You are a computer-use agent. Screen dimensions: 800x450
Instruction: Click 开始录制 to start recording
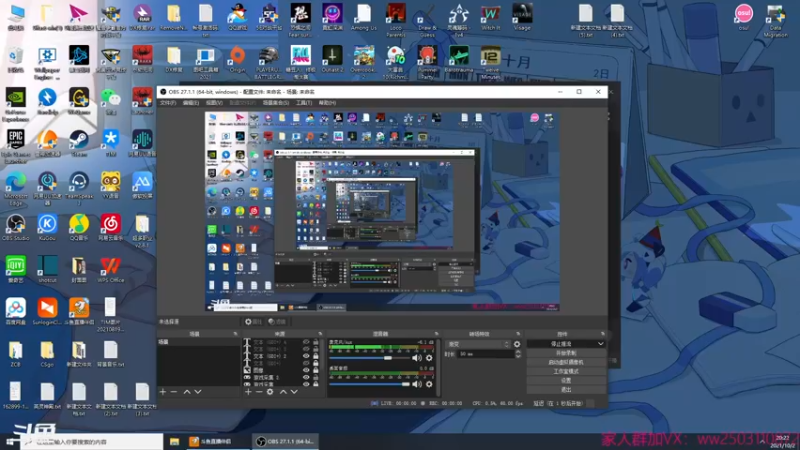tap(566, 353)
